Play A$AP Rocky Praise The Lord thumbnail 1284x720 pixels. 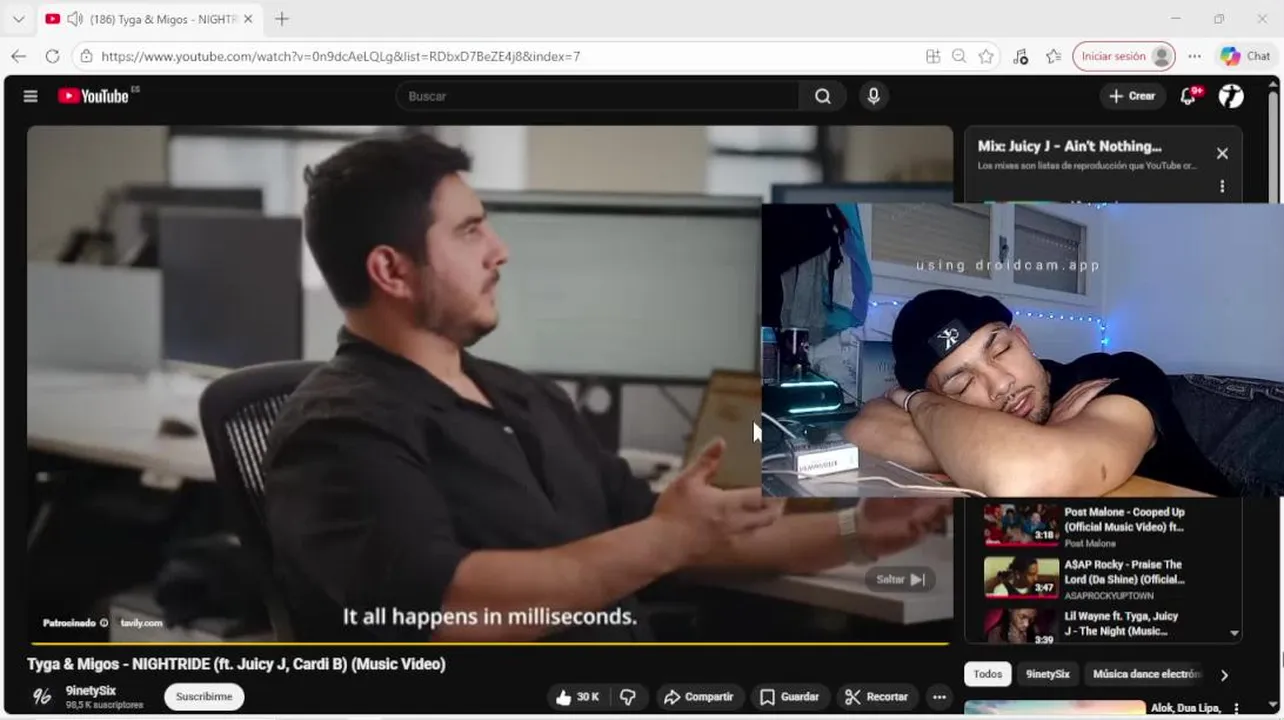(x=1021, y=577)
